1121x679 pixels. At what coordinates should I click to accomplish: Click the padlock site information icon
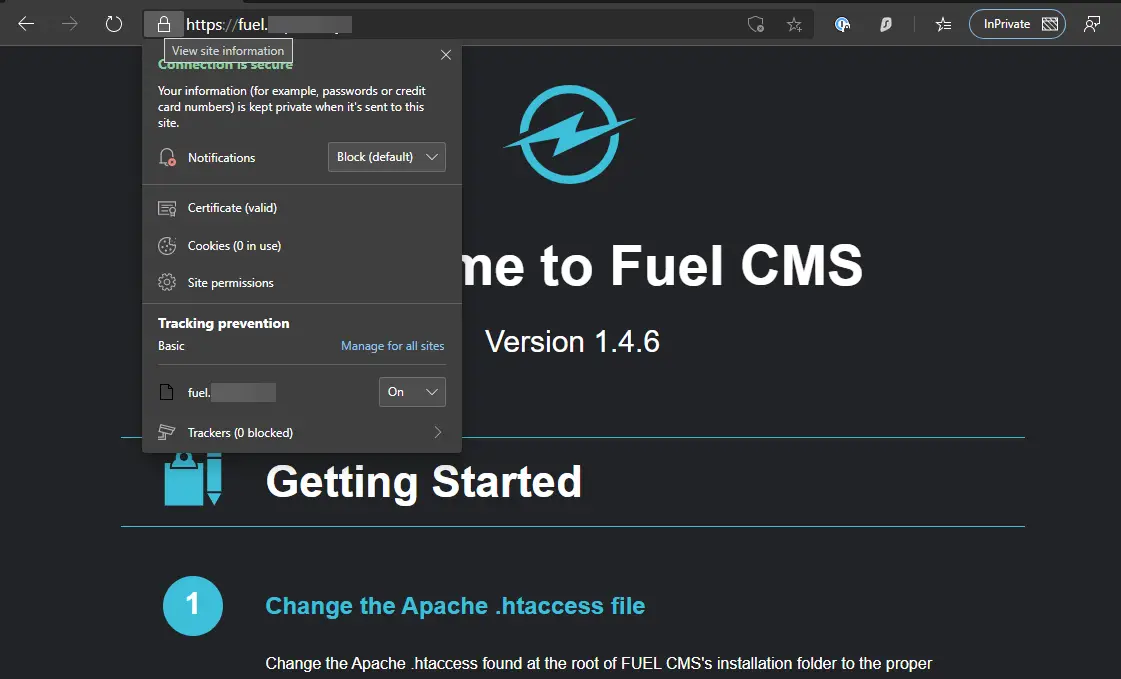click(x=164, y=24)
